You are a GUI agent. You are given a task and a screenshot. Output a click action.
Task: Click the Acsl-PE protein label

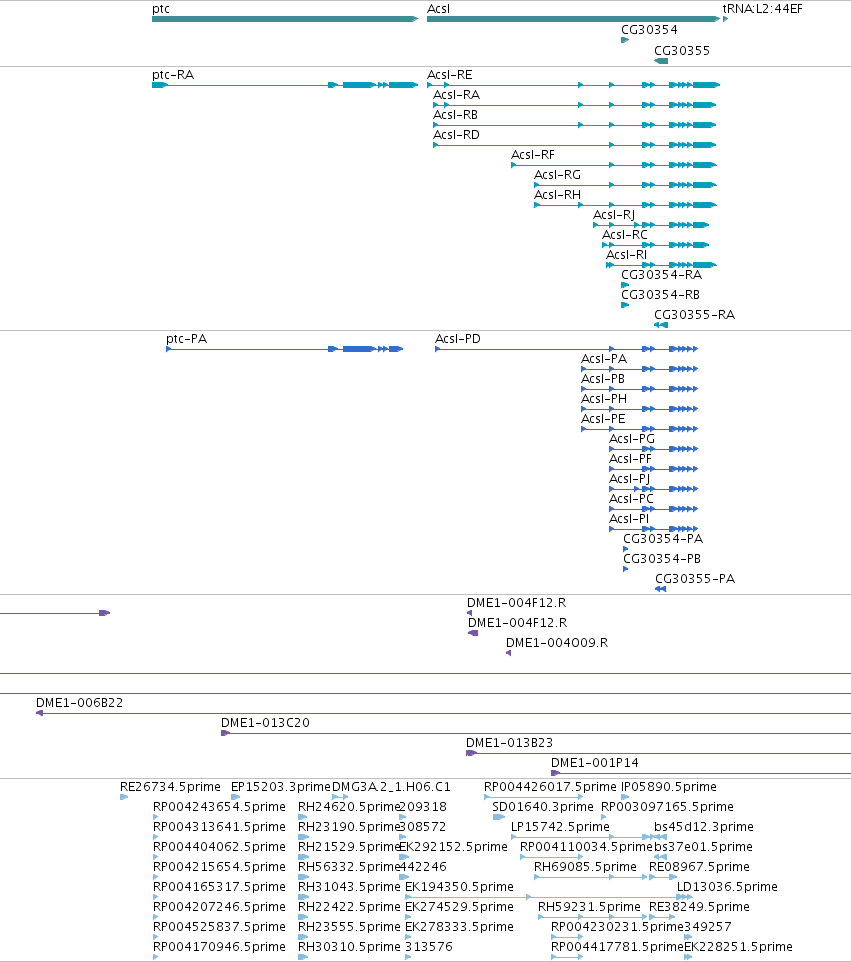pyautogui.click(x=604, y=418)
